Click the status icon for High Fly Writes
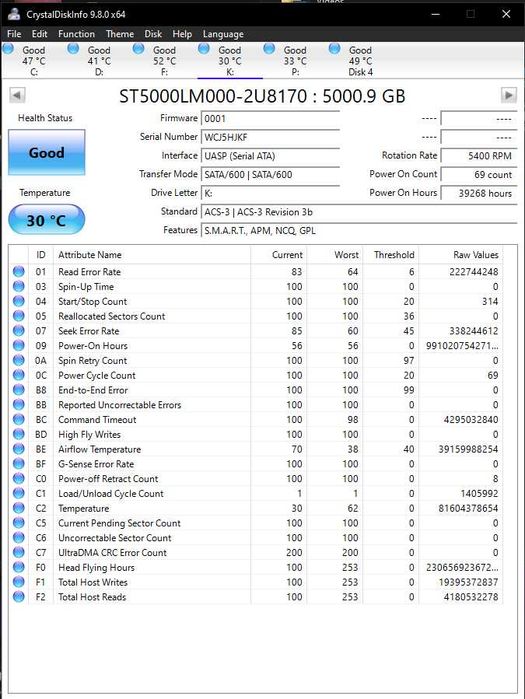Image resolution: width=525 pixels, height=699 pixels. pyautogui.click(x=19, y=434)
